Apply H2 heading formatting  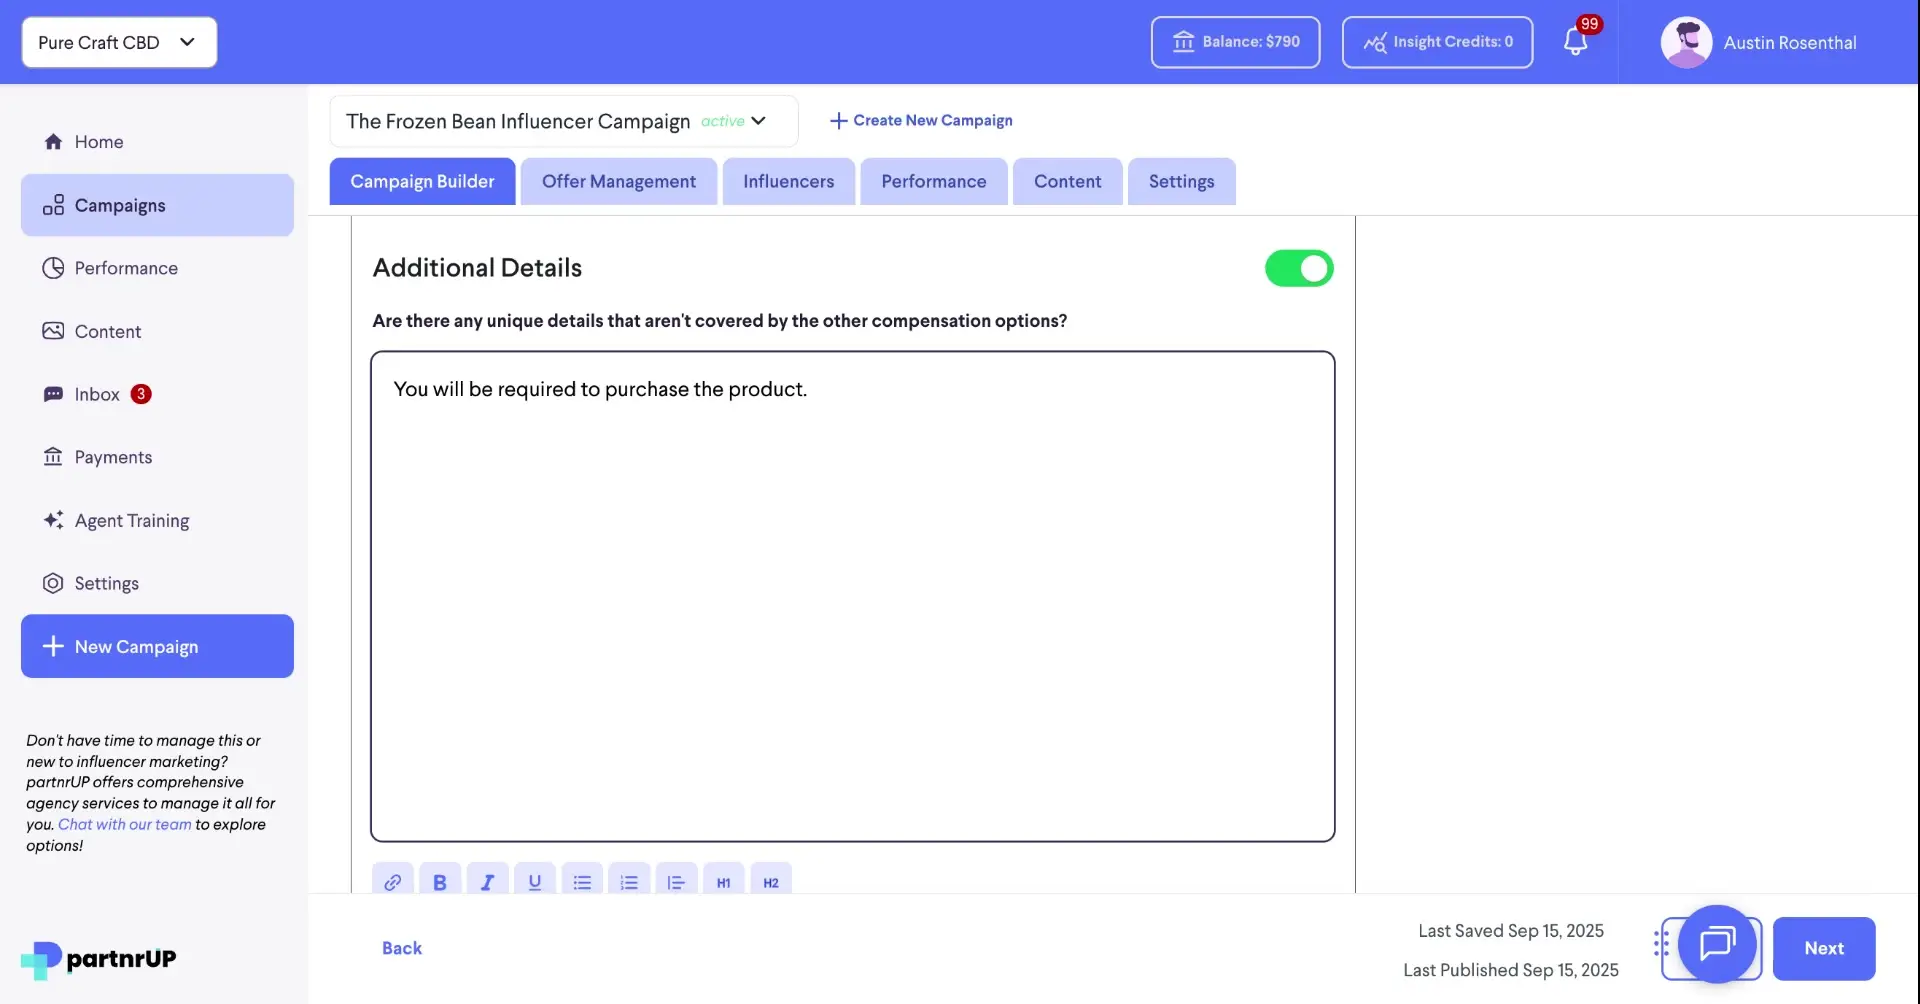[770, 881]
